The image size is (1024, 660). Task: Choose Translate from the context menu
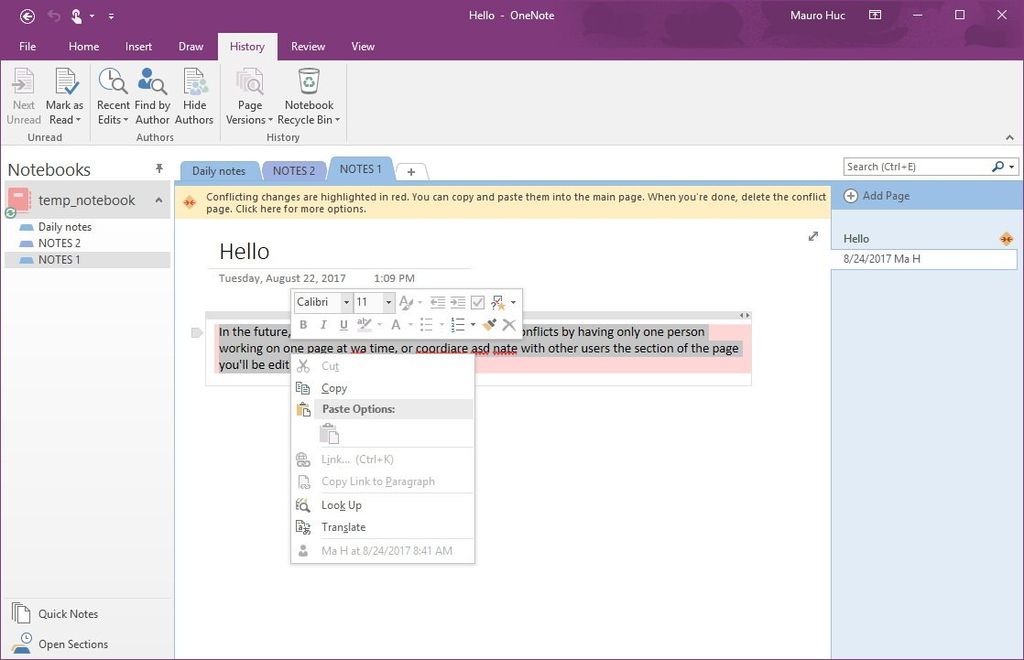point(343,527)
